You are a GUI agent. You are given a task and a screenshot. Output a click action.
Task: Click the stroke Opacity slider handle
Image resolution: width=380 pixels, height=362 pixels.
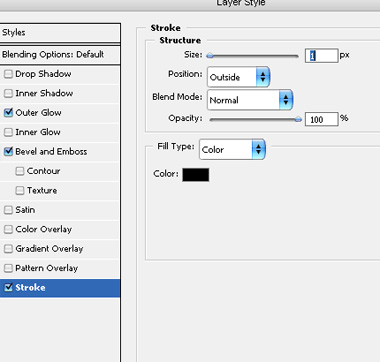298,119
